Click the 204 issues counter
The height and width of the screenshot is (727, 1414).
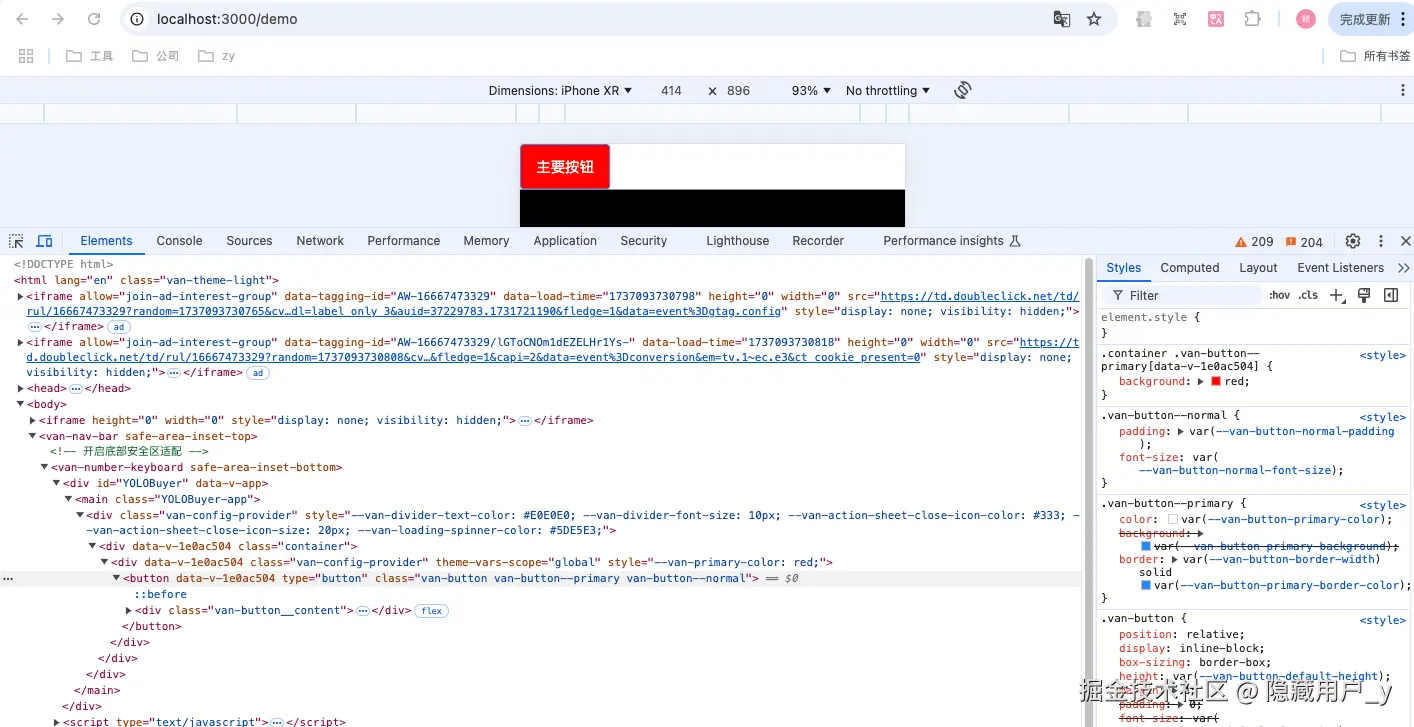click(x=1304, y=242)
